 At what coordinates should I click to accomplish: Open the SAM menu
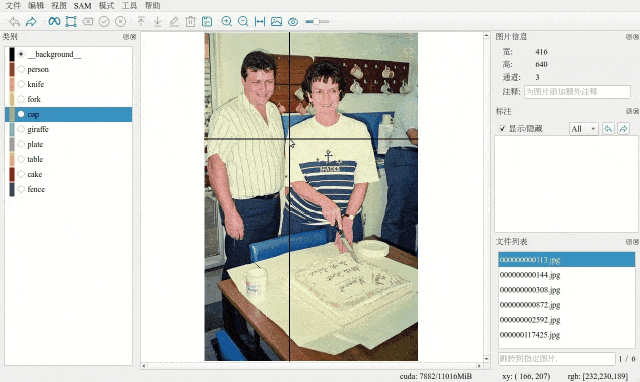(x=82, y=6)
